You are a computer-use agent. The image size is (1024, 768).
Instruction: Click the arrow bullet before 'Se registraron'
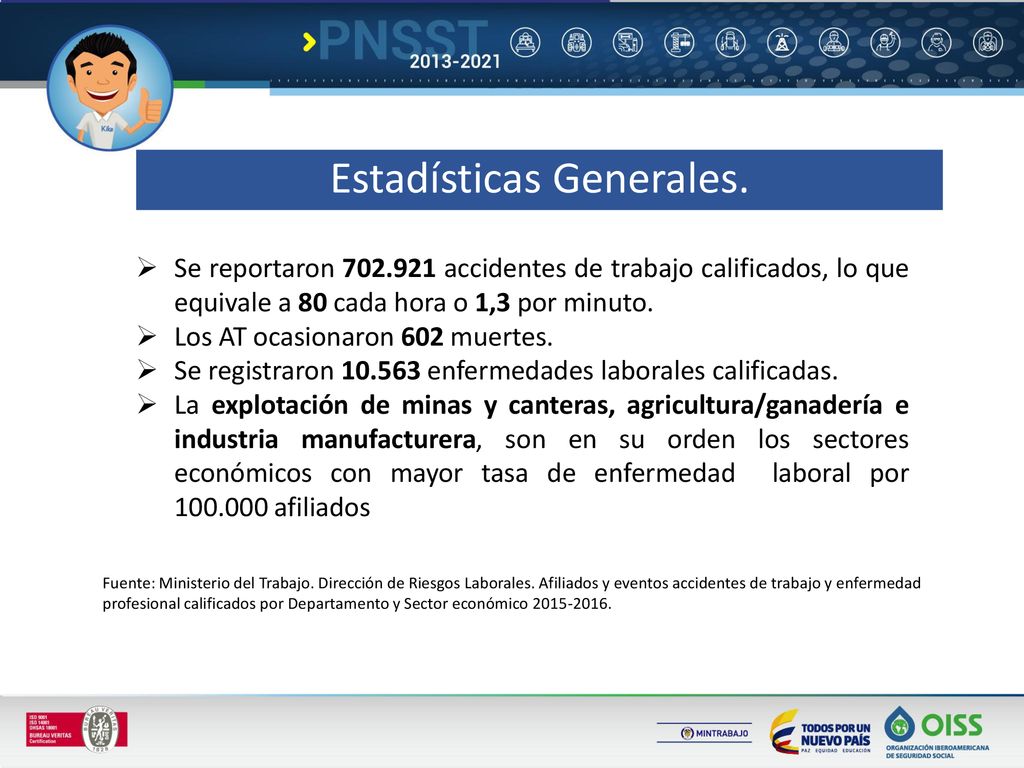pyautogui.click(x=147, y=370)
